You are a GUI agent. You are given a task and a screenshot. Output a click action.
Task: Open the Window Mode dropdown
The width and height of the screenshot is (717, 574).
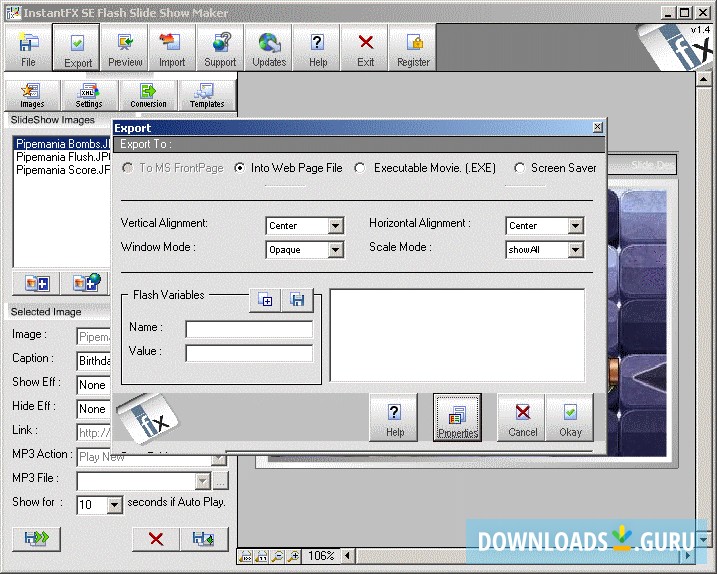click(x=335, y=250)
